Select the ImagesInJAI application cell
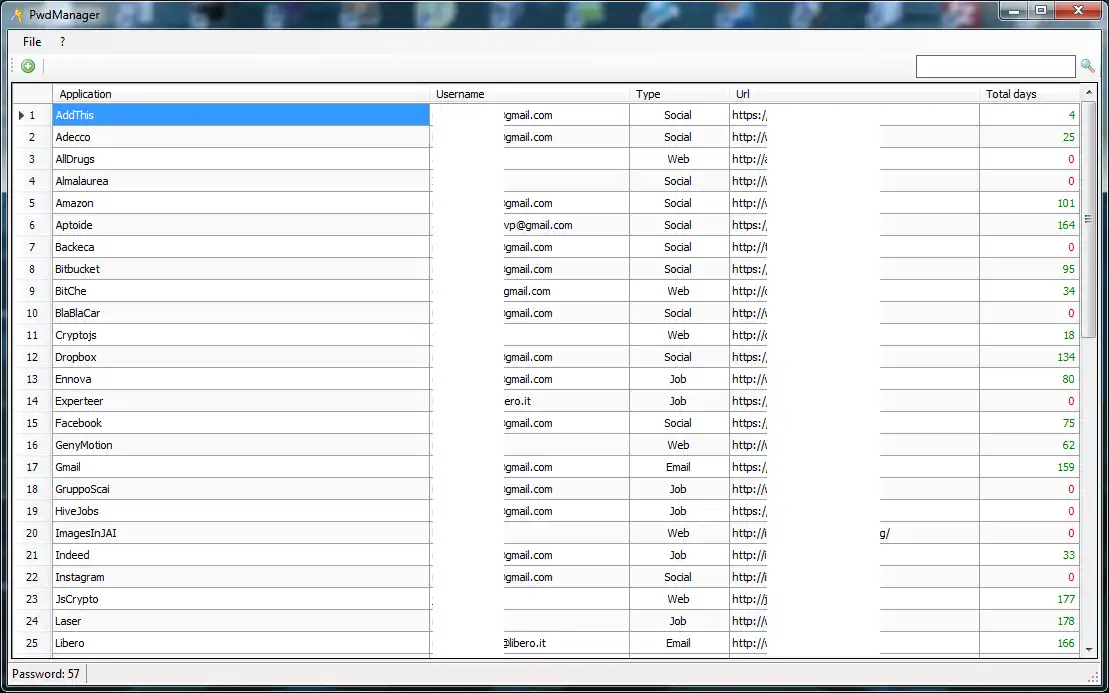1109x693 pixels. pos(240,533)
